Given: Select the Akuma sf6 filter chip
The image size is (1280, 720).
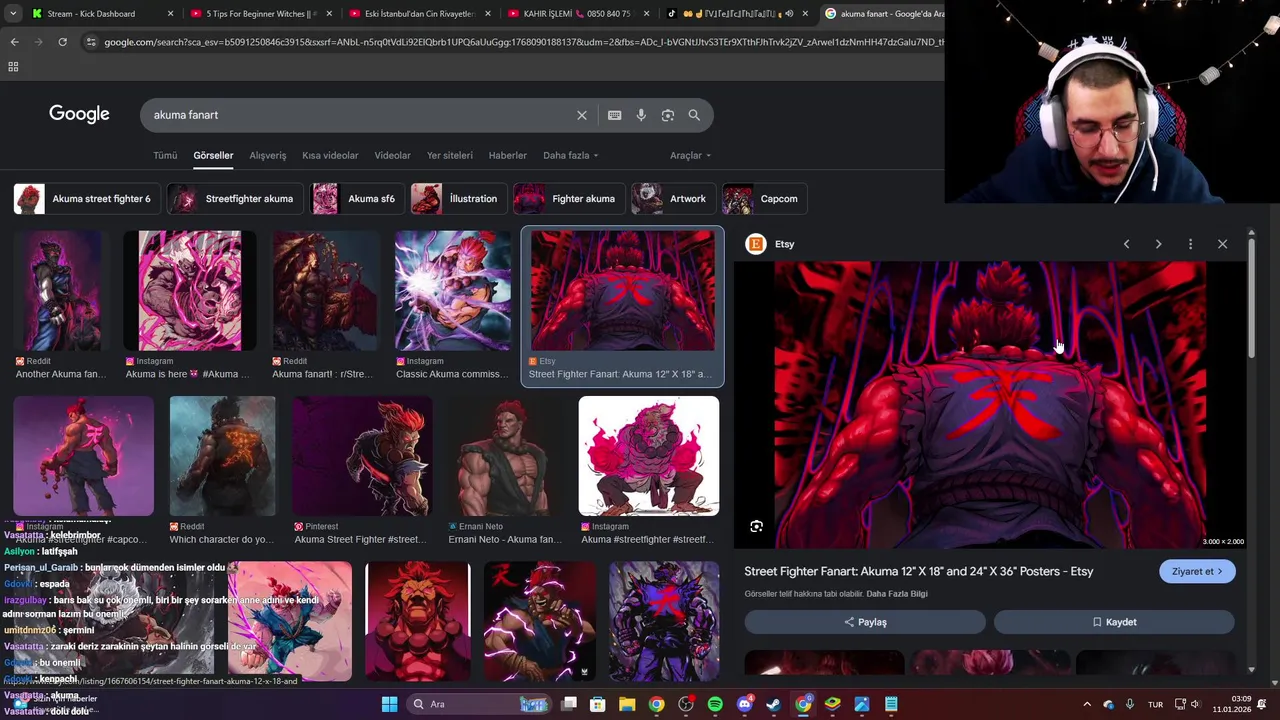Looking at the screenshot, I should point(358,199).
